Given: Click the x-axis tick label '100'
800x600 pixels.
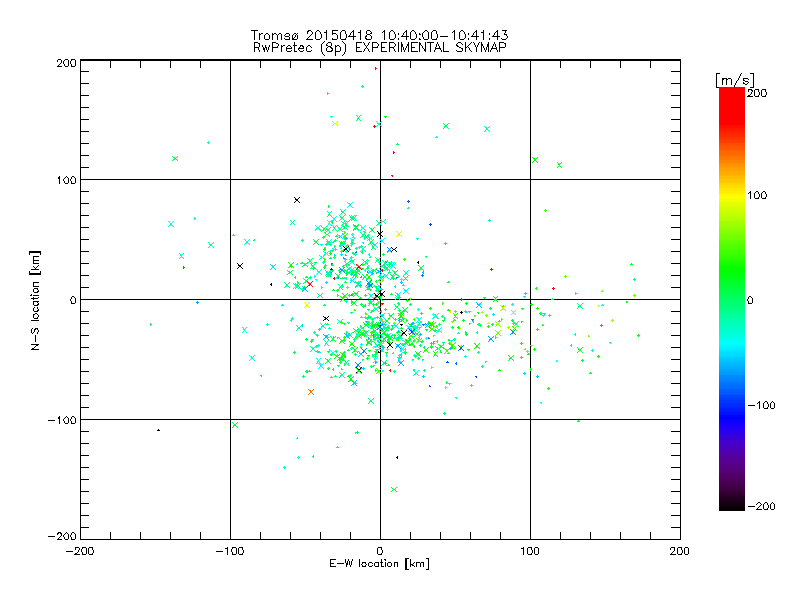Looking at the screenshot, I should [530, 551].
